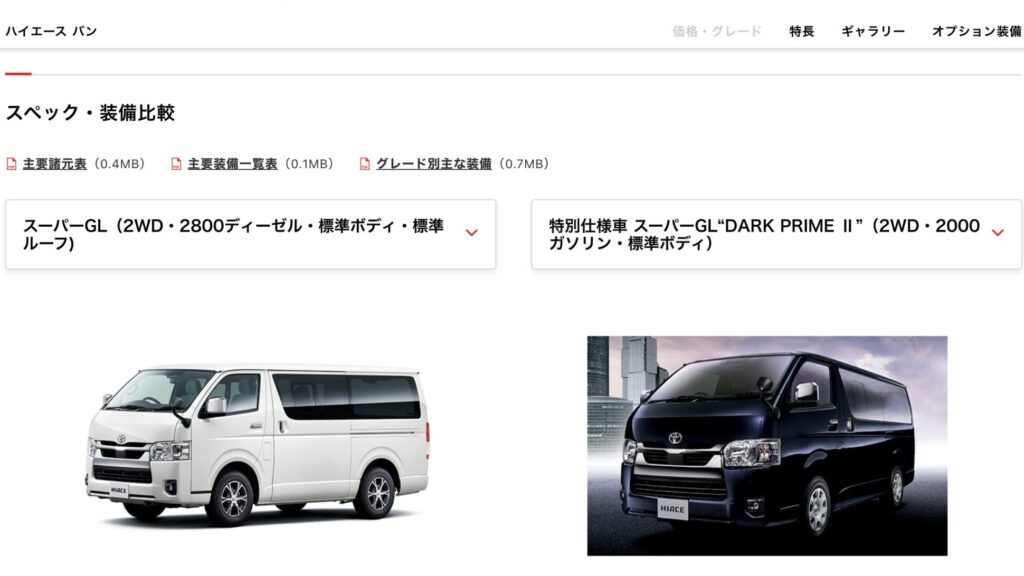Click the PDF icon beside 主要装備一覧表
The image size is (1024, 576).
tap(176, 164)
